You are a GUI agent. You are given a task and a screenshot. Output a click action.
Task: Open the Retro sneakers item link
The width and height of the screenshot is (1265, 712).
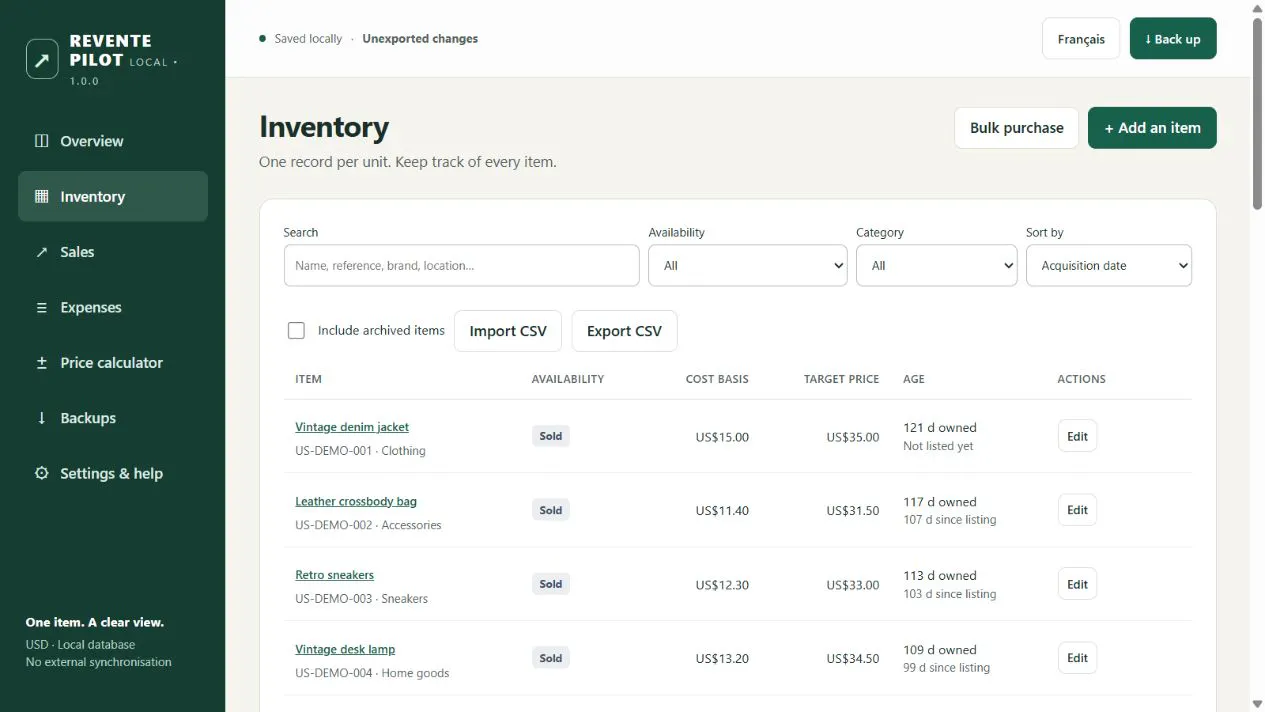tap(335, 575)
